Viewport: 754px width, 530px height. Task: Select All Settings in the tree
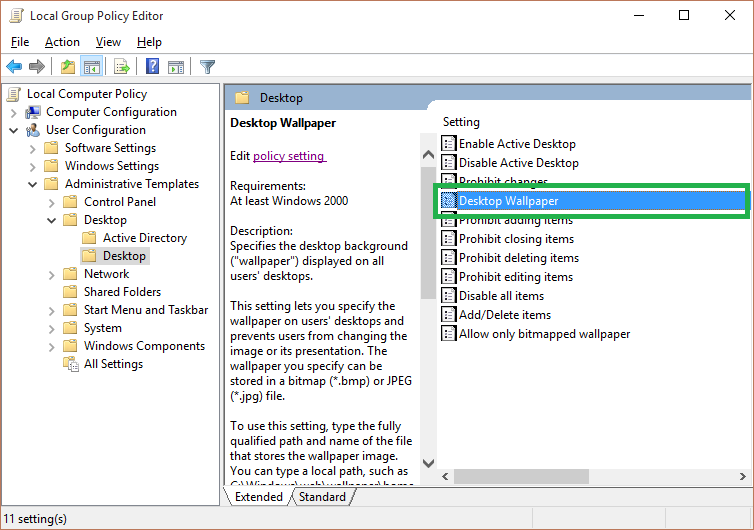[113, 364]
